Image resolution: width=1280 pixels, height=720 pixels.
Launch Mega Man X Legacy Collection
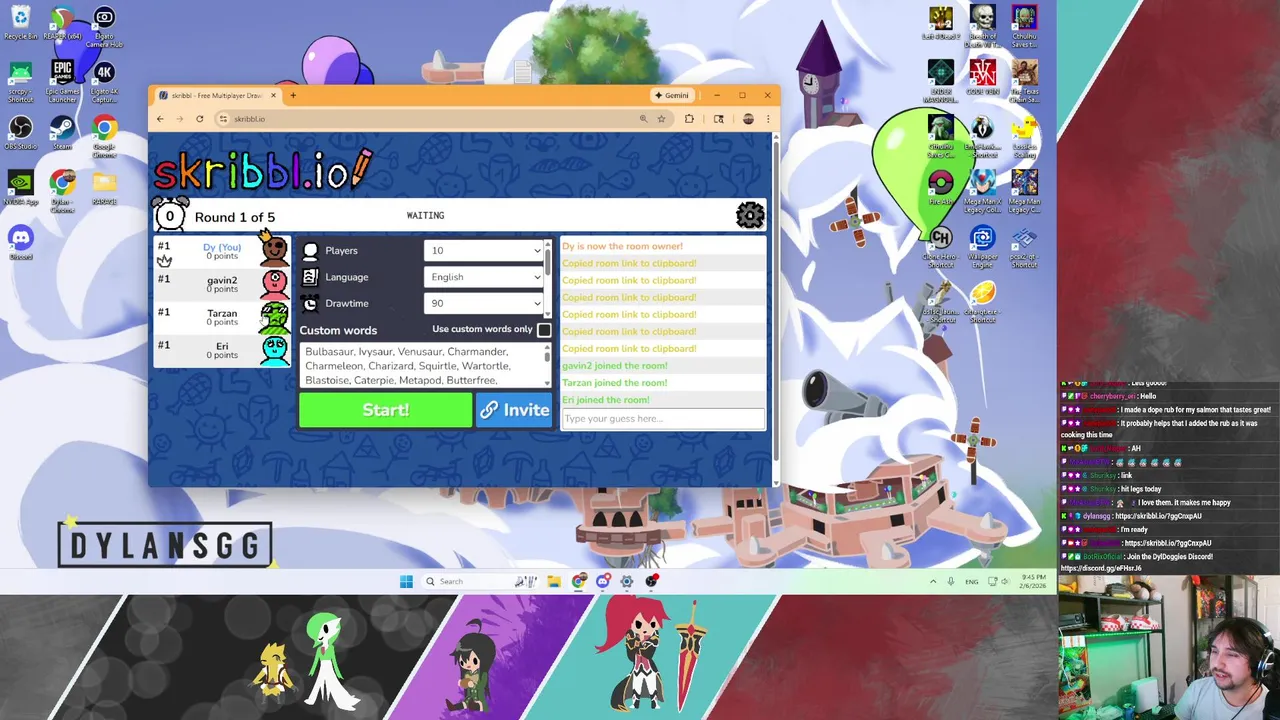[x=983, y=192]
